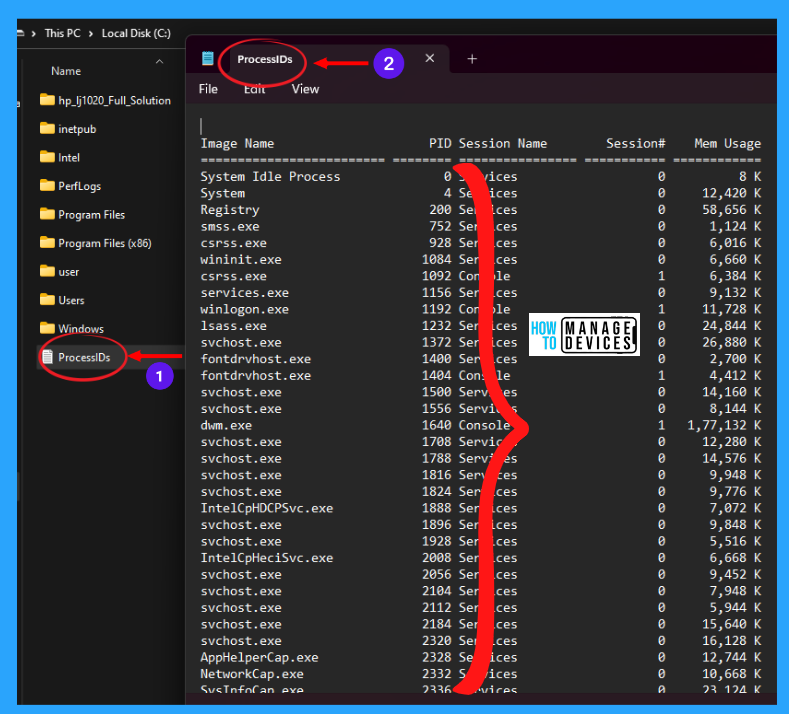Select the Program Files folder icon
Screen dimensions: 789x714
click(47, 214)
